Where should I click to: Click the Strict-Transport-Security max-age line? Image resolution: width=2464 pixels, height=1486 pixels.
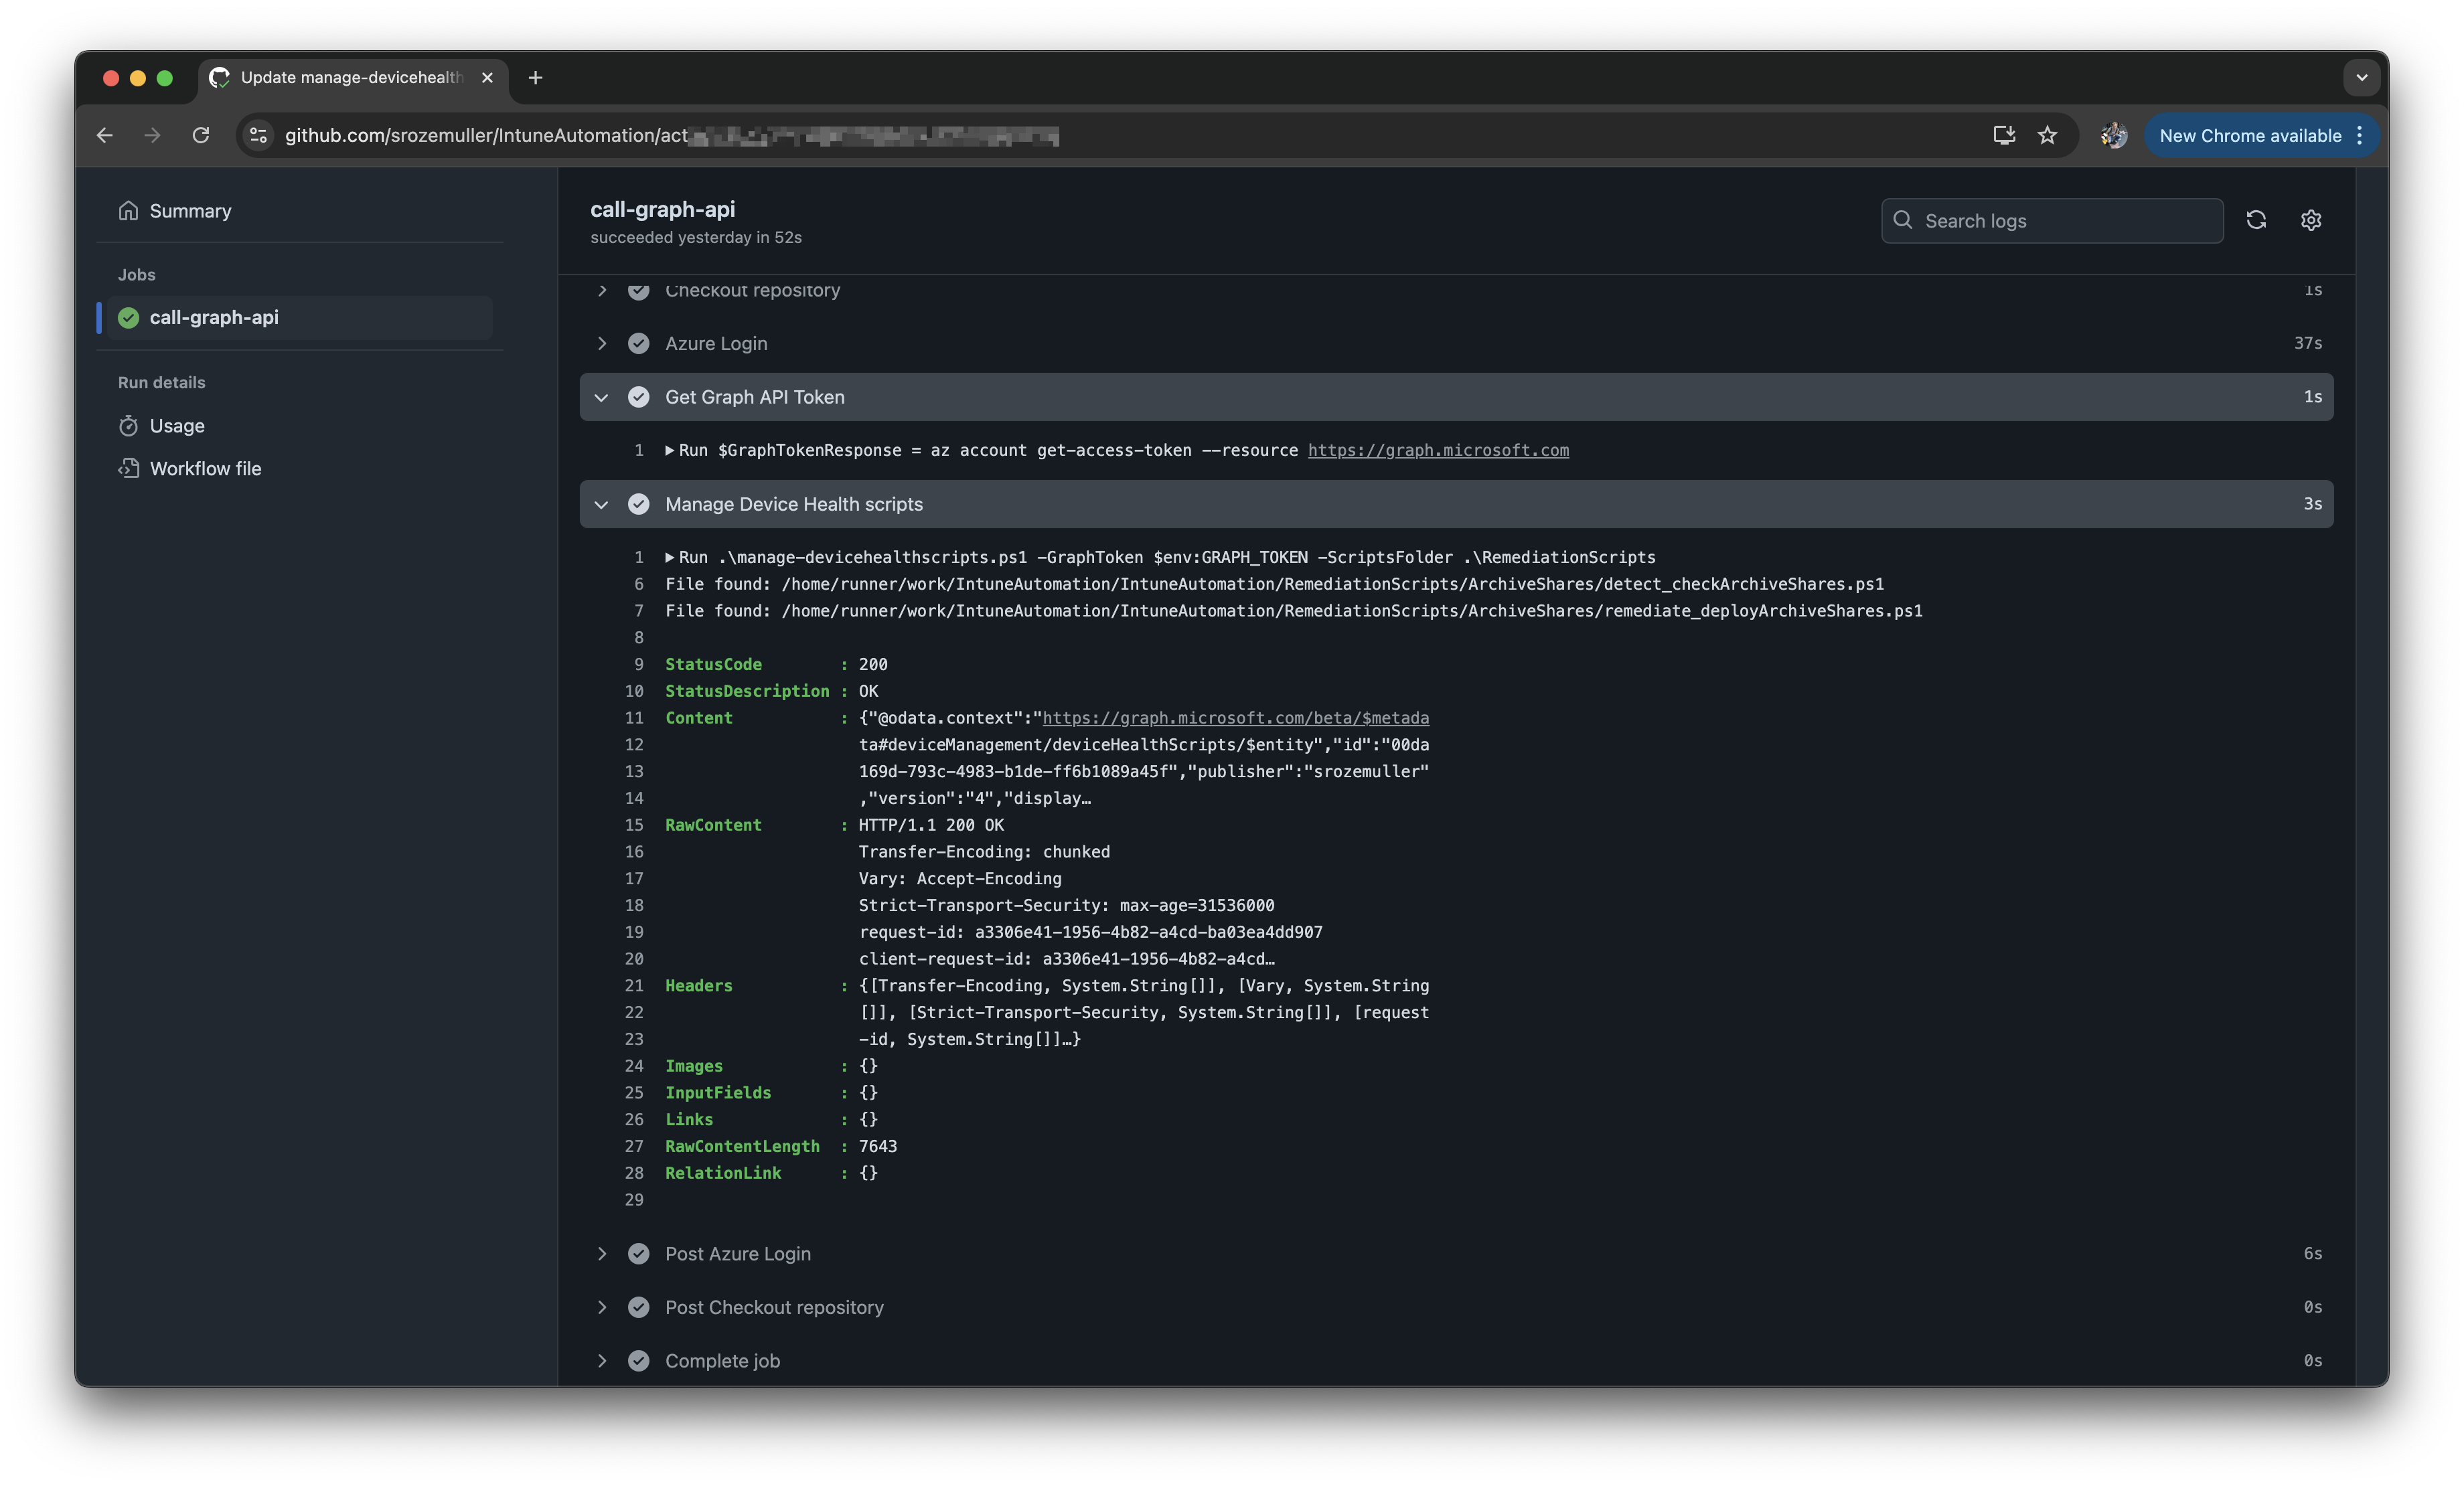point(1066,905)
